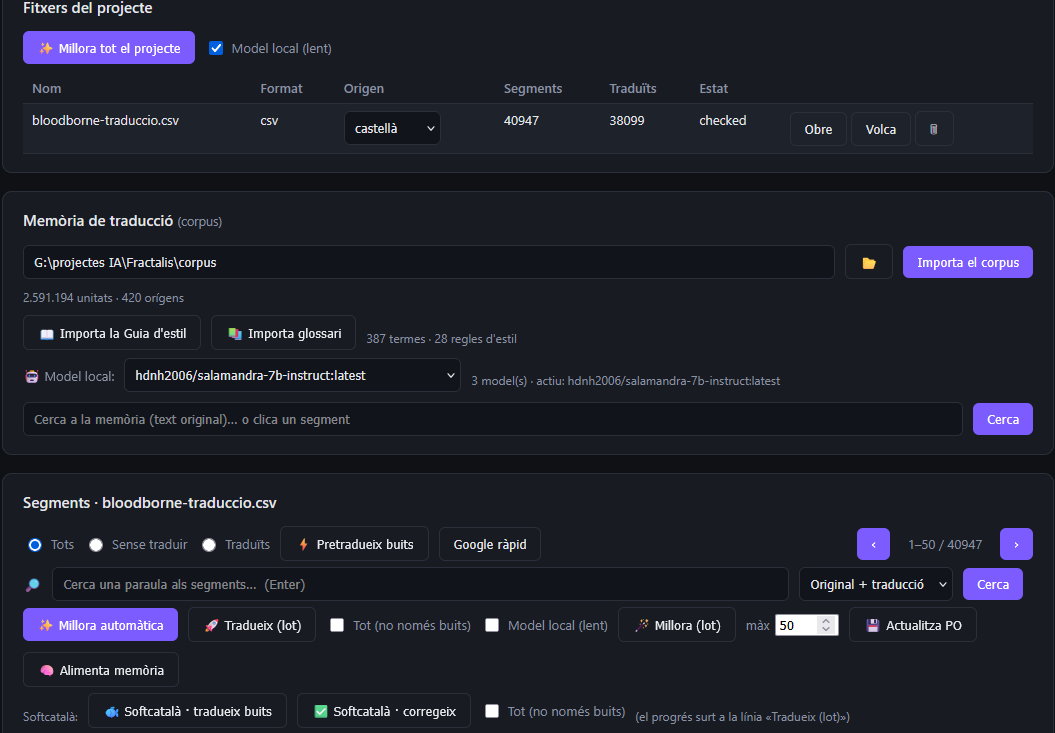
Task: Focus the segment word search field
Action: (420, 584)
